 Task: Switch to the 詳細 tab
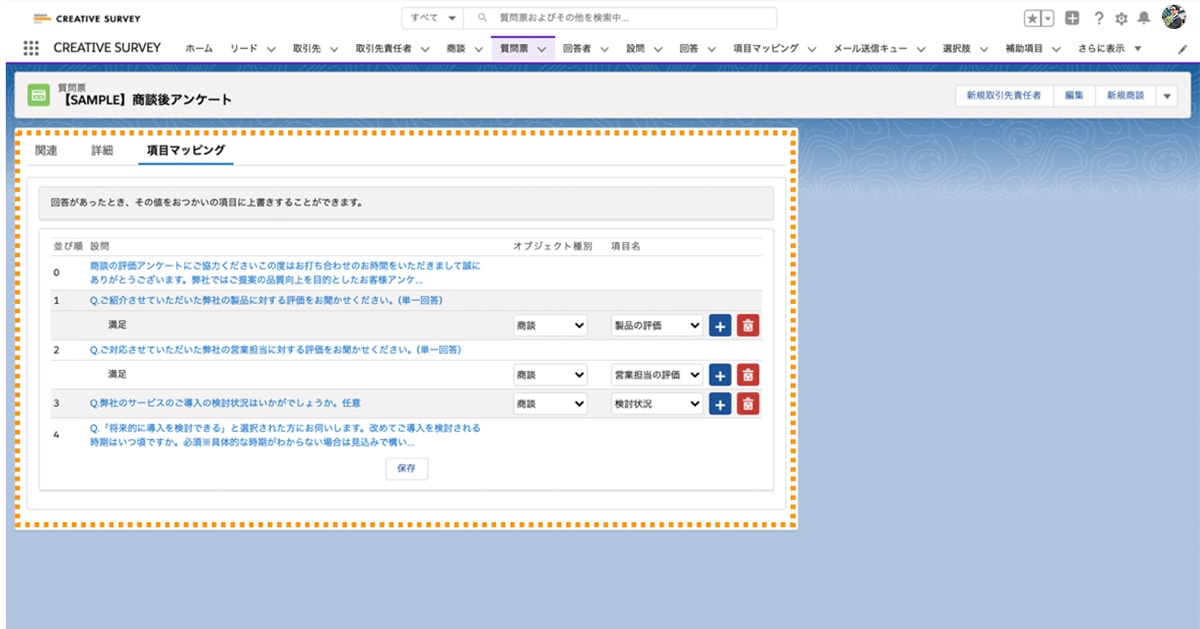pos(100,147)
